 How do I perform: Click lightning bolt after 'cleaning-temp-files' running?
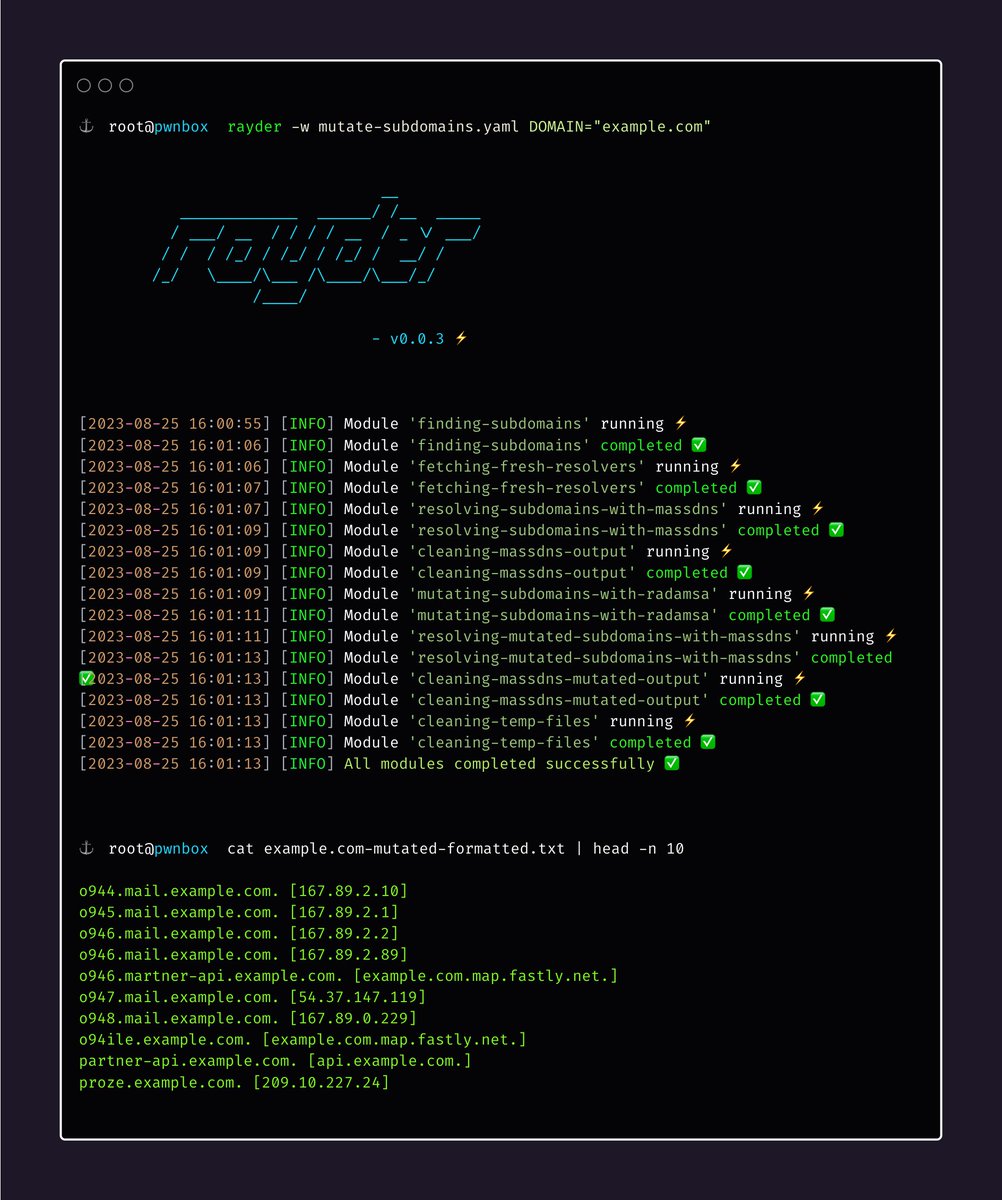click(x=690, y=721)
